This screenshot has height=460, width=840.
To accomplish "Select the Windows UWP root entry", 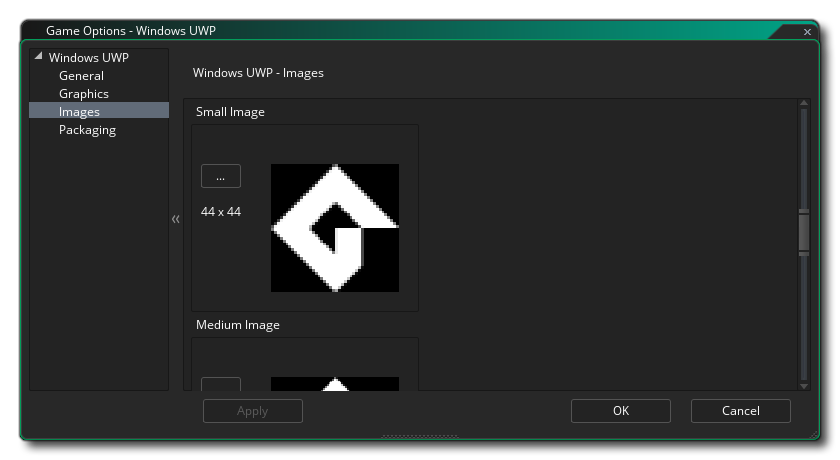I will click(89, 57).
